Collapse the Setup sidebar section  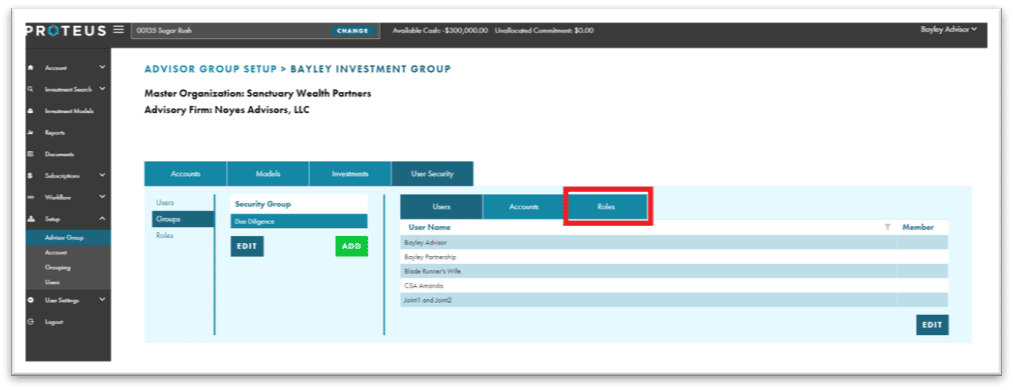pos(101,219)
